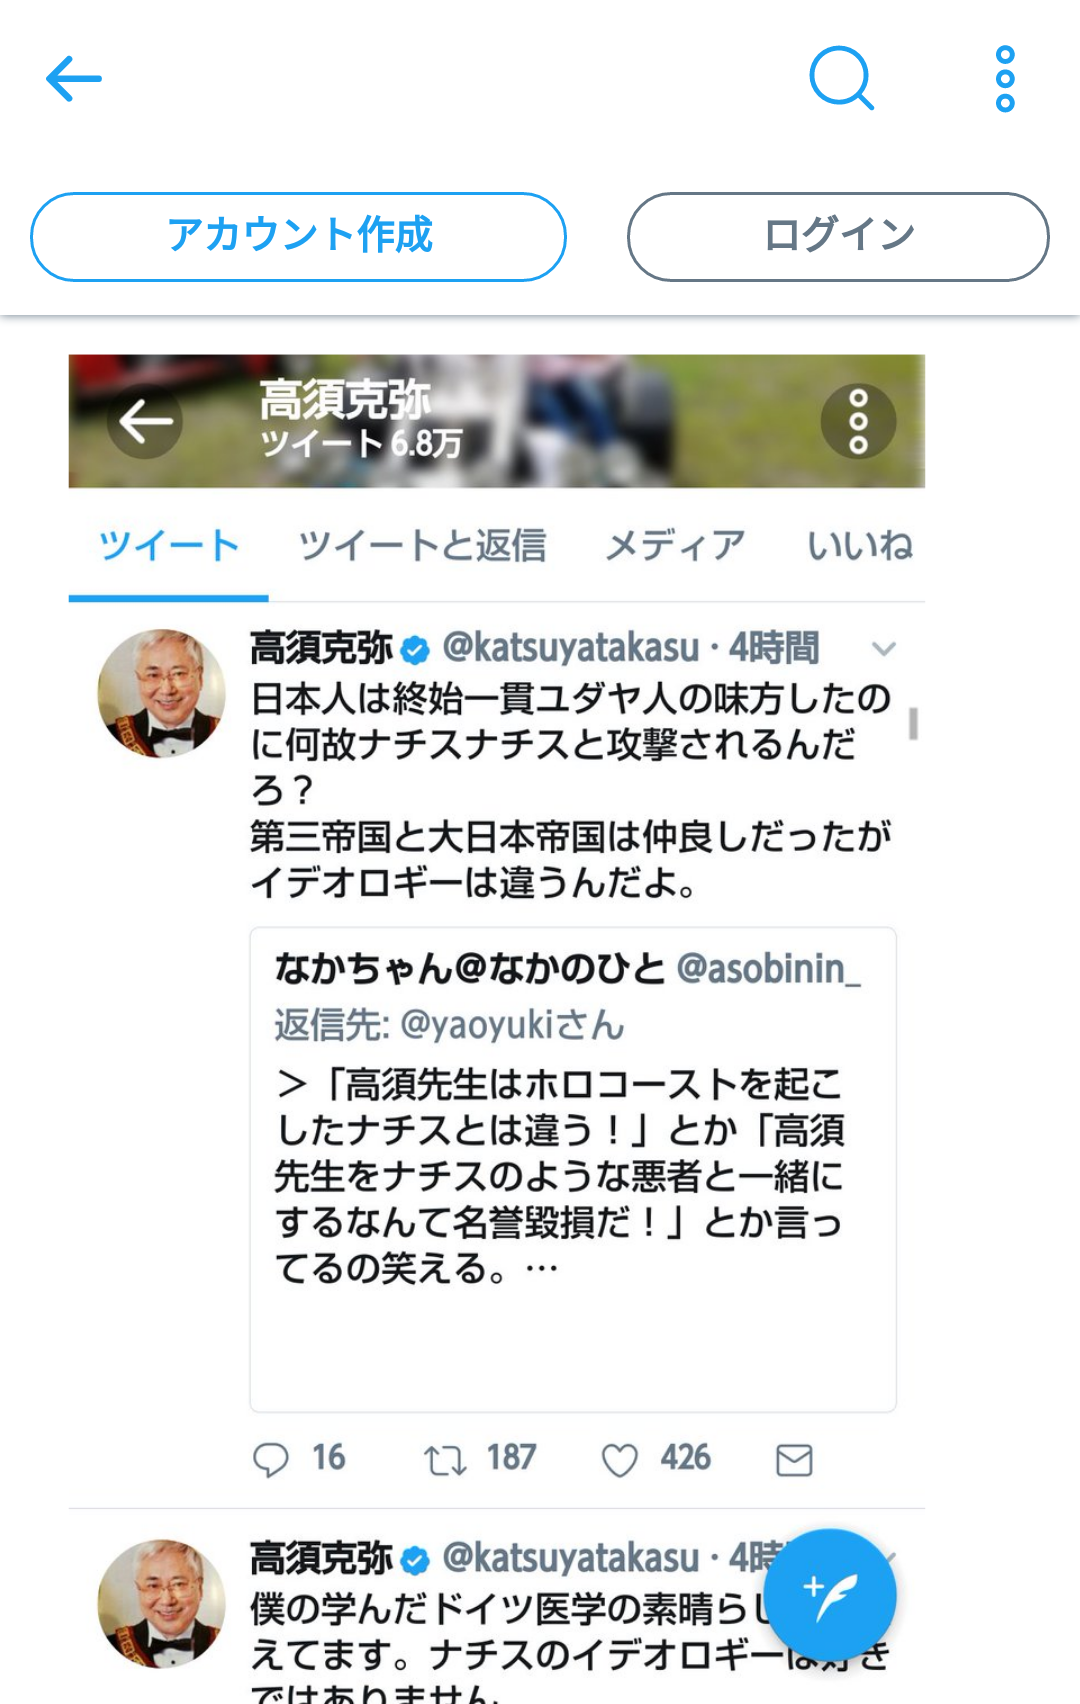Expand first tweet's chevron dropdown
Viewport: 1080px width, 1704px height.
[x=884, y=649]
